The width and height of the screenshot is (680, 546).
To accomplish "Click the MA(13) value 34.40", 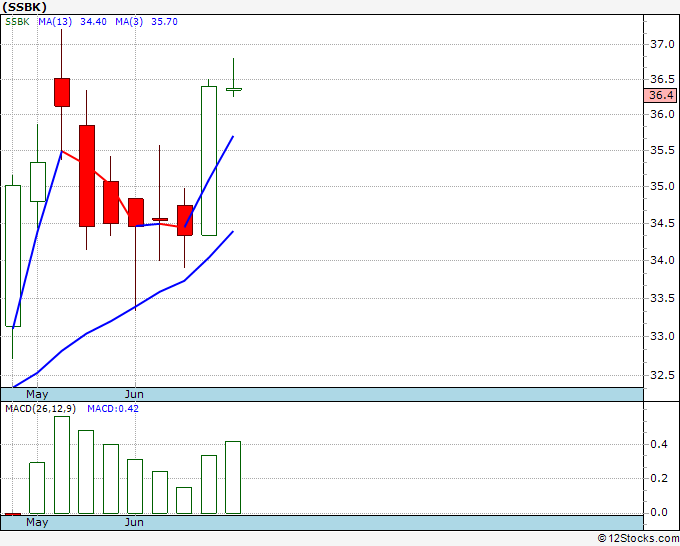I will coord(93,22).
